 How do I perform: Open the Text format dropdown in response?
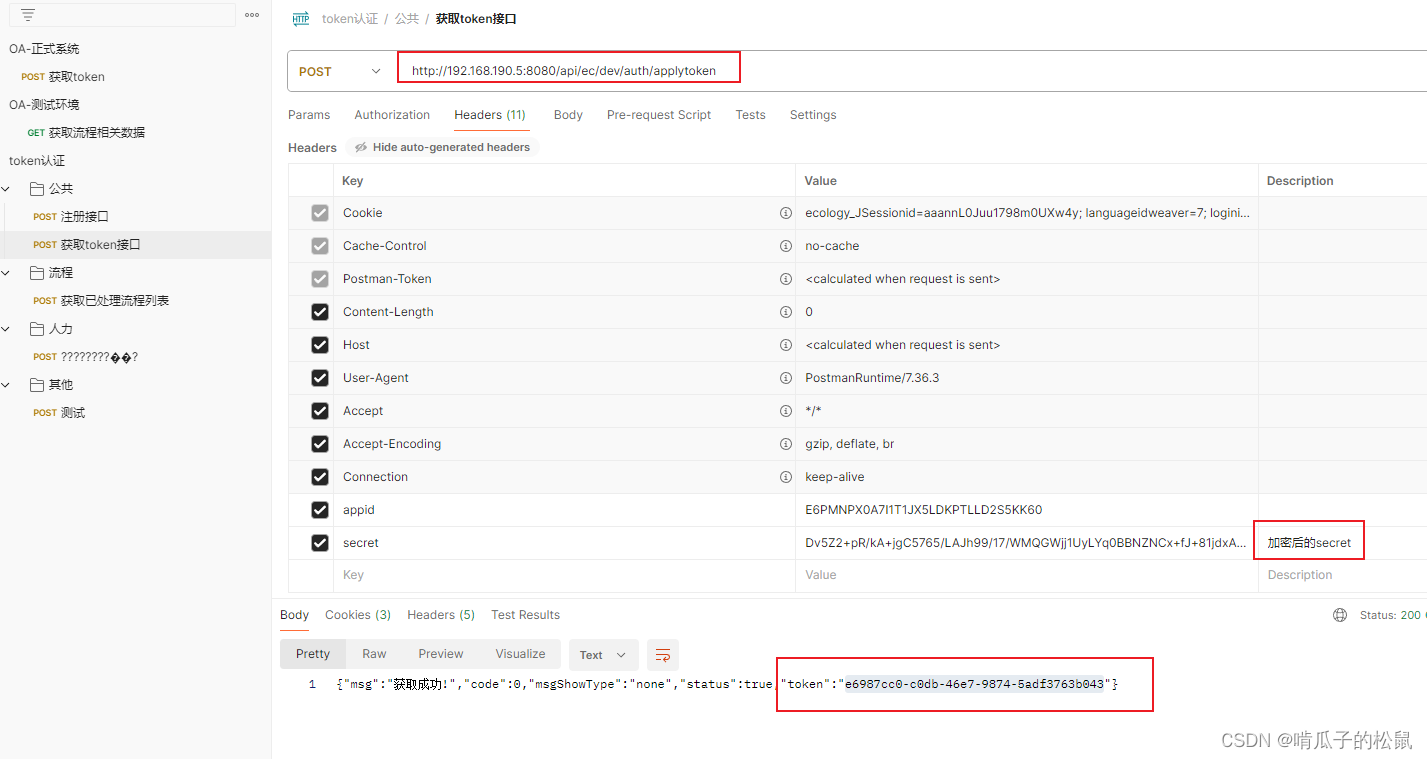pos(603,655)
